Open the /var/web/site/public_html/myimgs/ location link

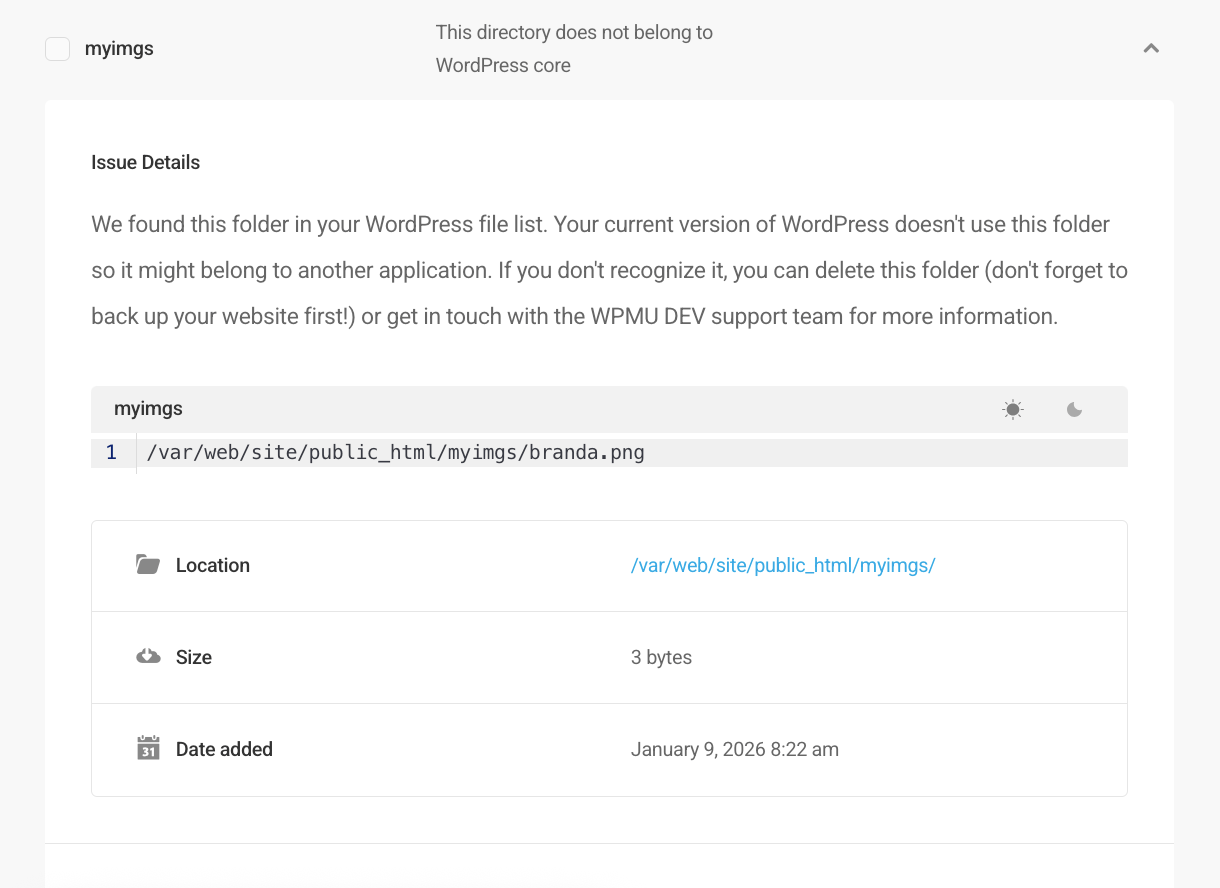point(783,565)
